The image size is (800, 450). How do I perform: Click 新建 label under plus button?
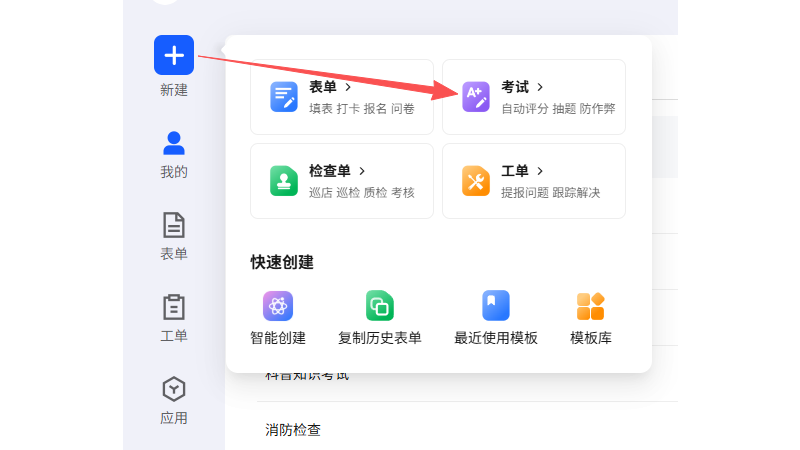click(x=174, y=90)
